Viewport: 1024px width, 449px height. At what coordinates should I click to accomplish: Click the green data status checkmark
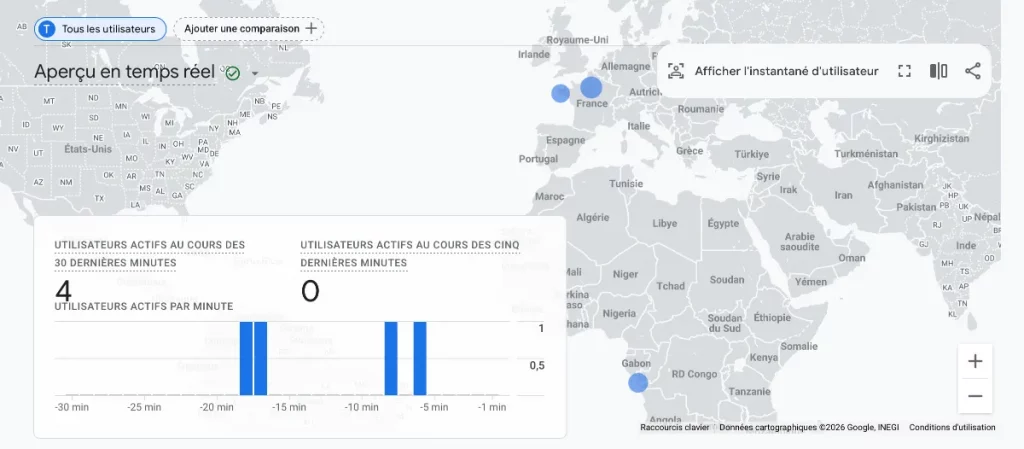pyautogui.click(x=233, y=73)
